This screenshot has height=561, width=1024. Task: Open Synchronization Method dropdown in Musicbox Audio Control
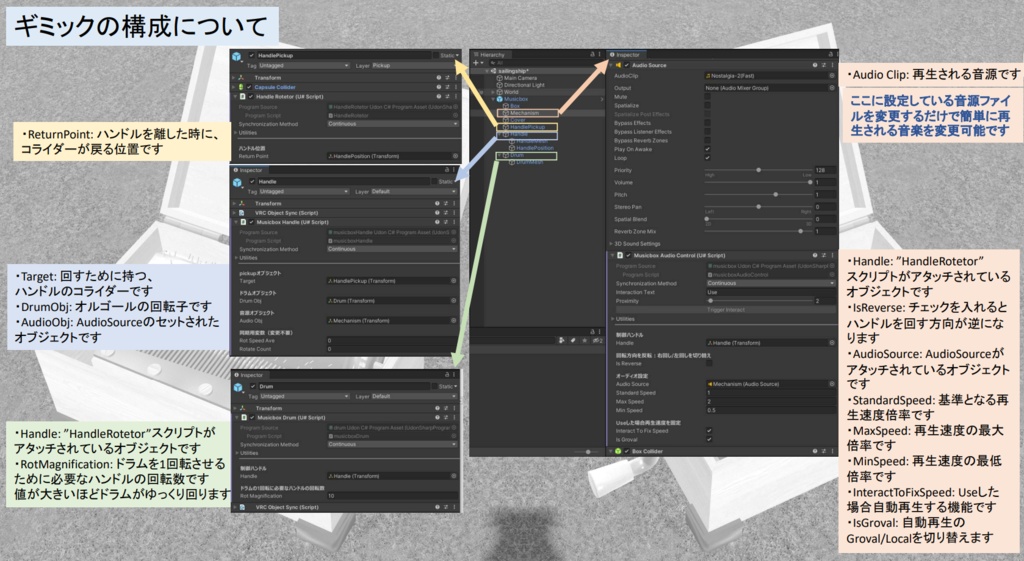770,283
